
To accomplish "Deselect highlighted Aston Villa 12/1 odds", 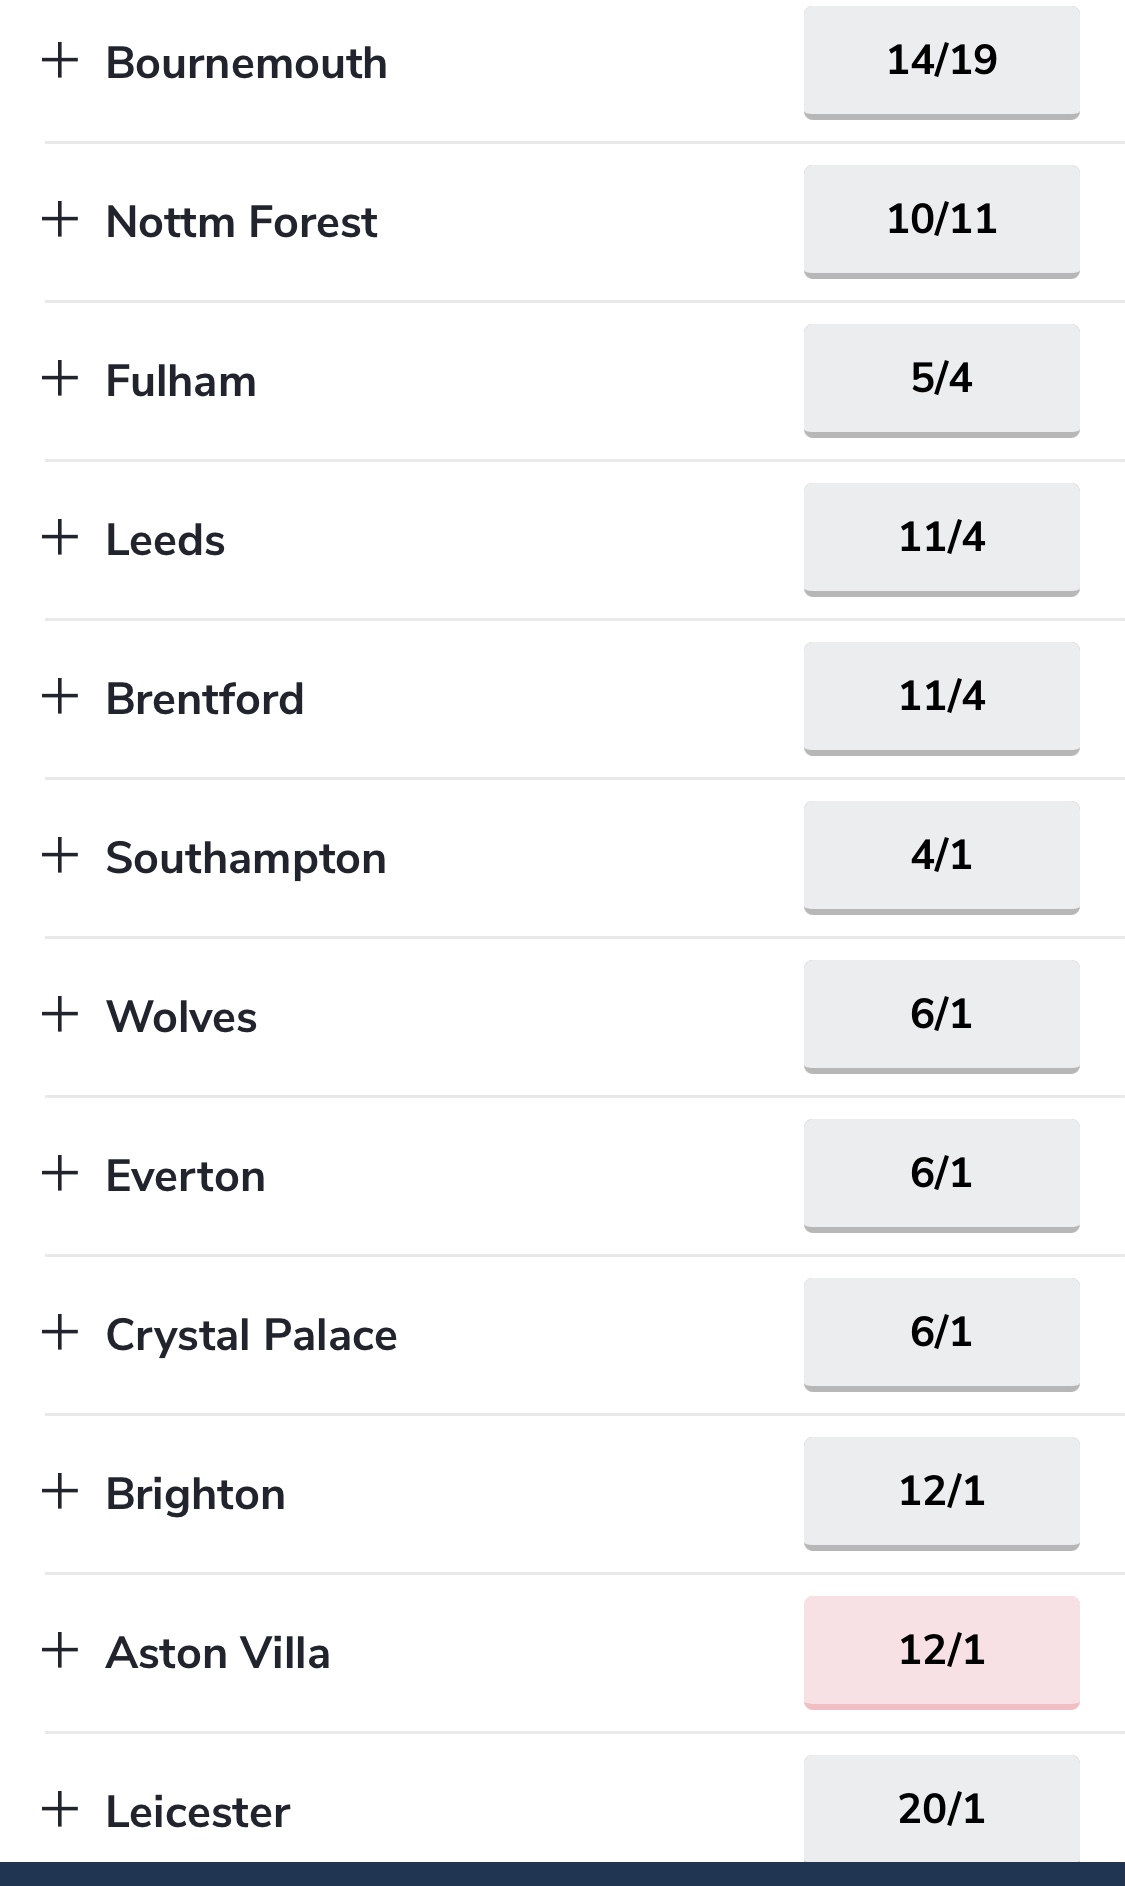I will [942, 1652].
